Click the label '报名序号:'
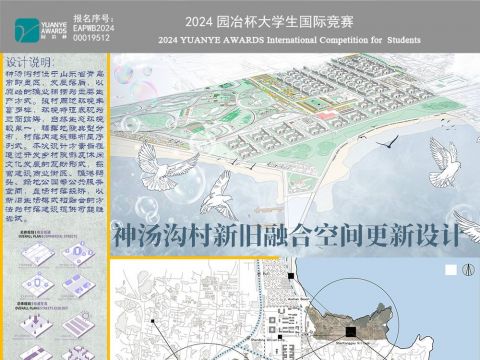 93,18
